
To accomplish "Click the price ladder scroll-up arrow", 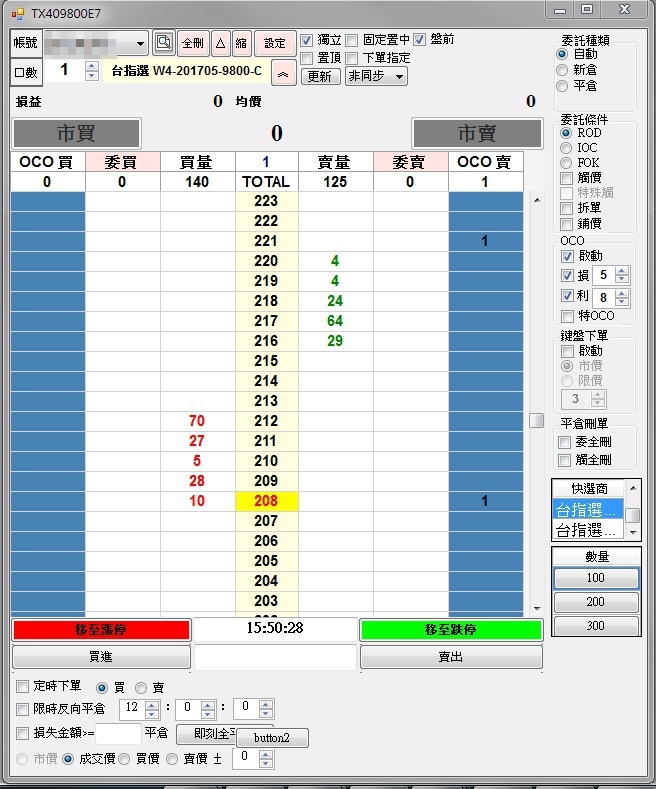I will coord(537,200).
